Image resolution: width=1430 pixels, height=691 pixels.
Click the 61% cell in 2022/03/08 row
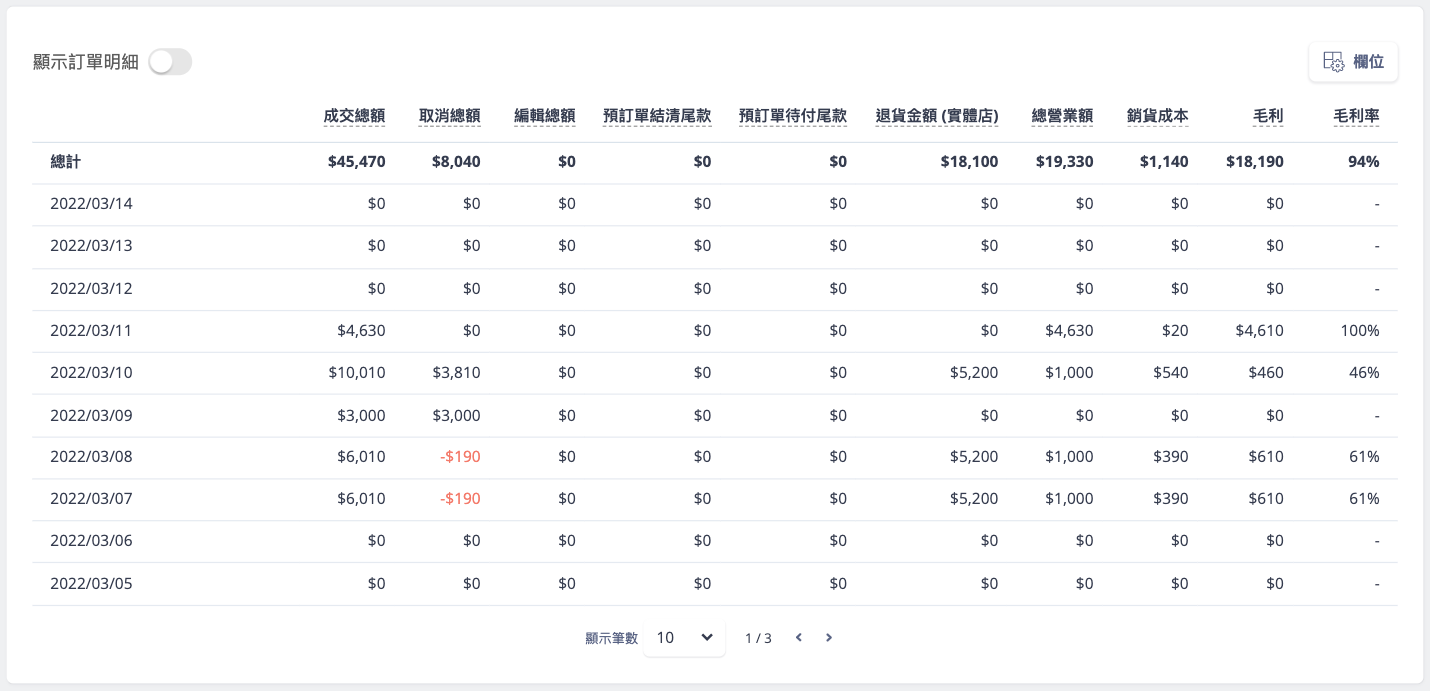1364,457
